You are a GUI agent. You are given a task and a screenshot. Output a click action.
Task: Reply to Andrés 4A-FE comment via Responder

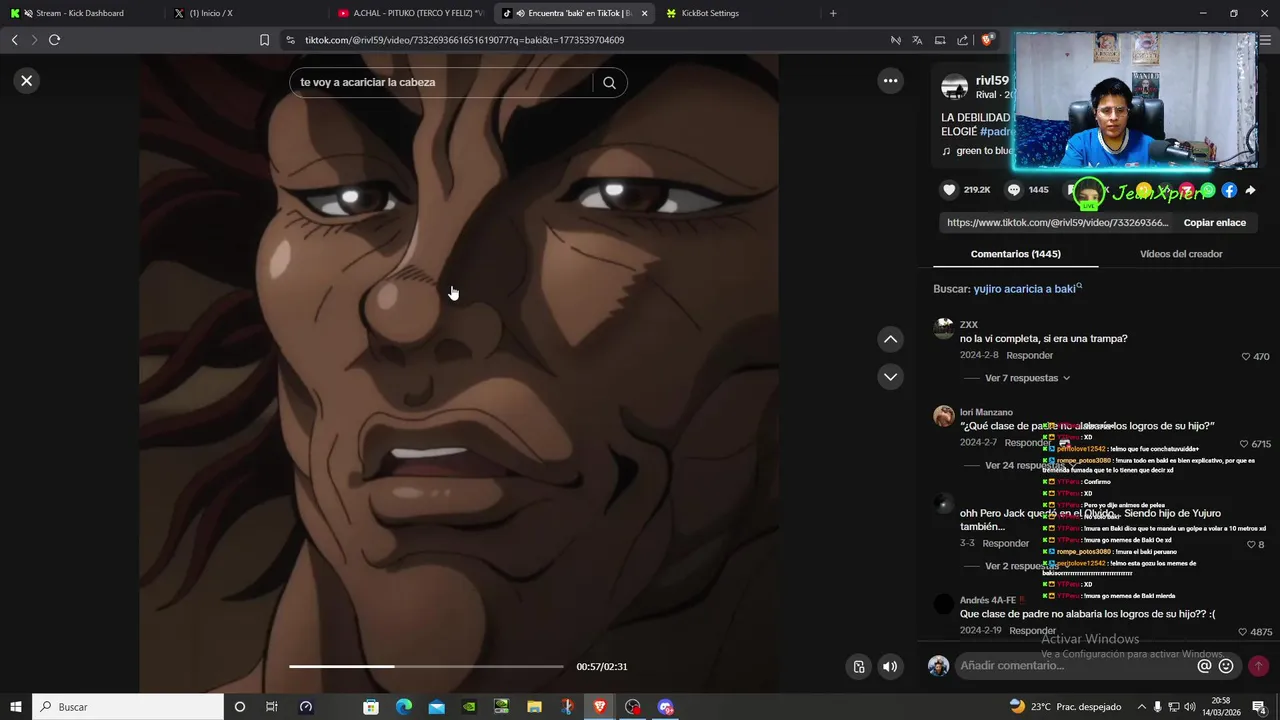pyautogui.click(x=1032, y=631)
